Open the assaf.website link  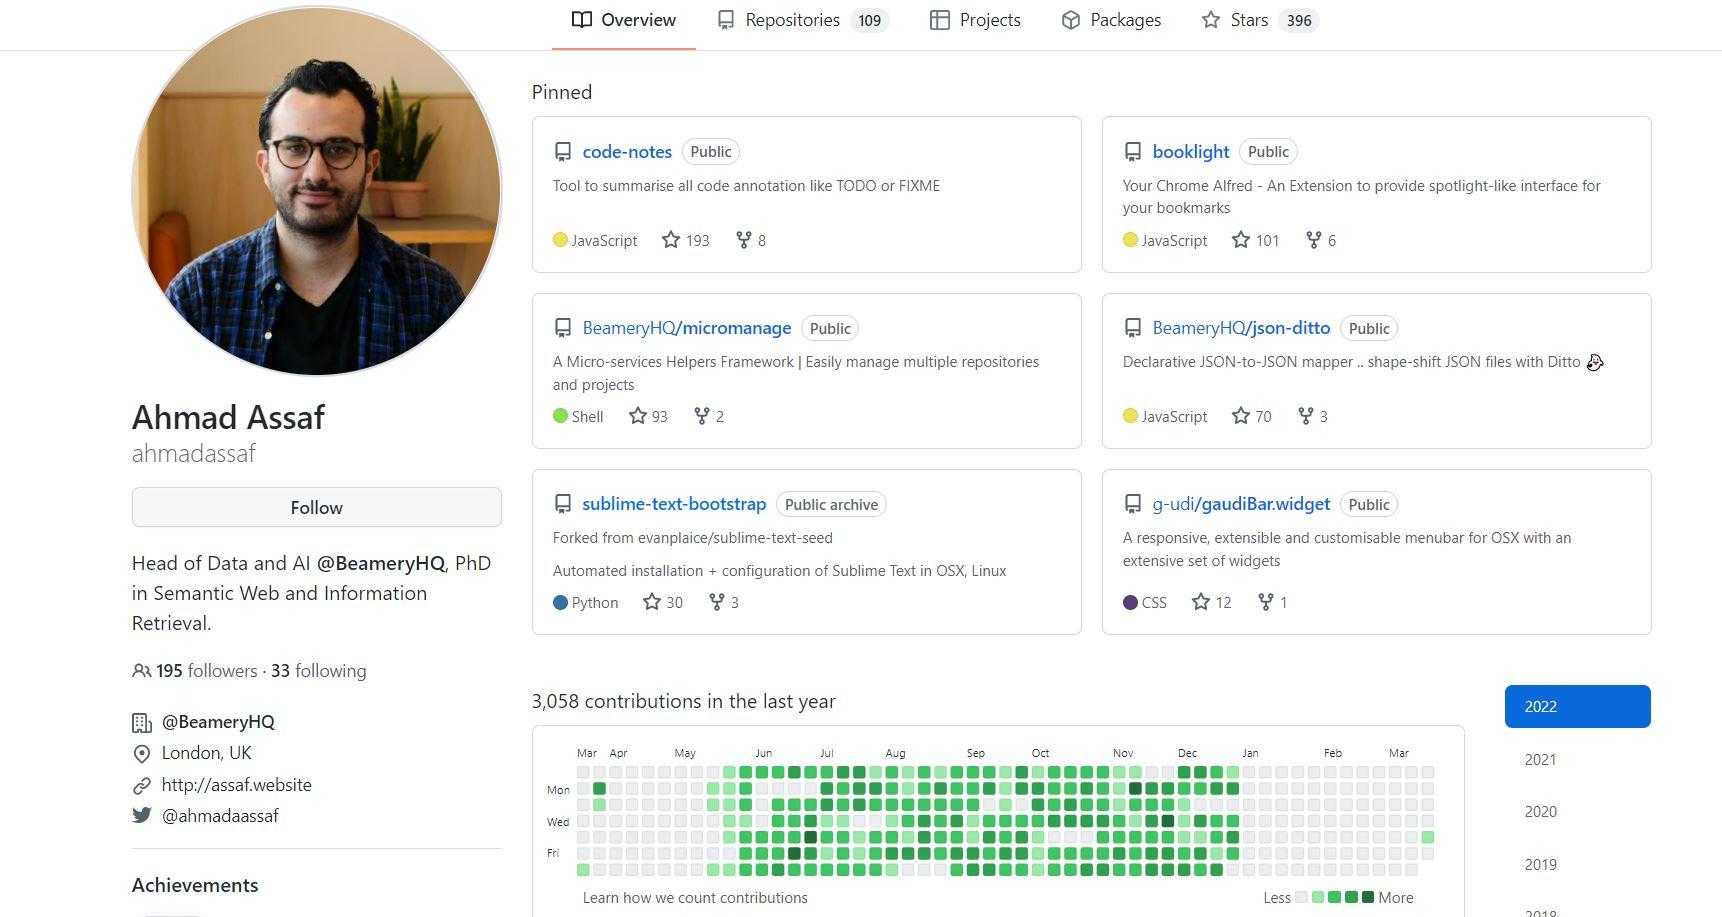click(x=236, y=785)
